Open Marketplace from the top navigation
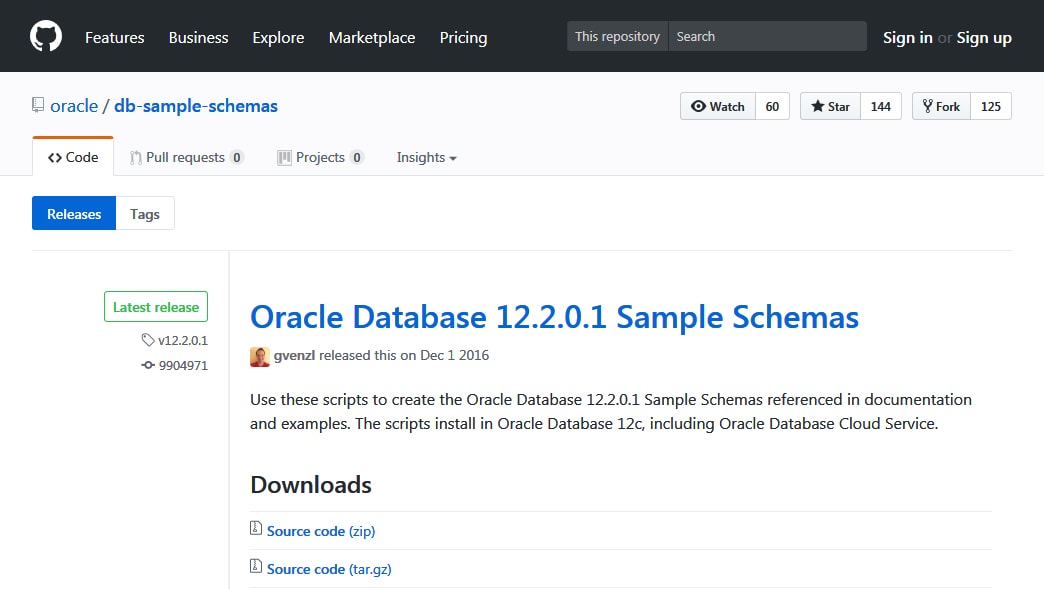The height and width of the screenshot is (589, 1044). coord(372,37)
